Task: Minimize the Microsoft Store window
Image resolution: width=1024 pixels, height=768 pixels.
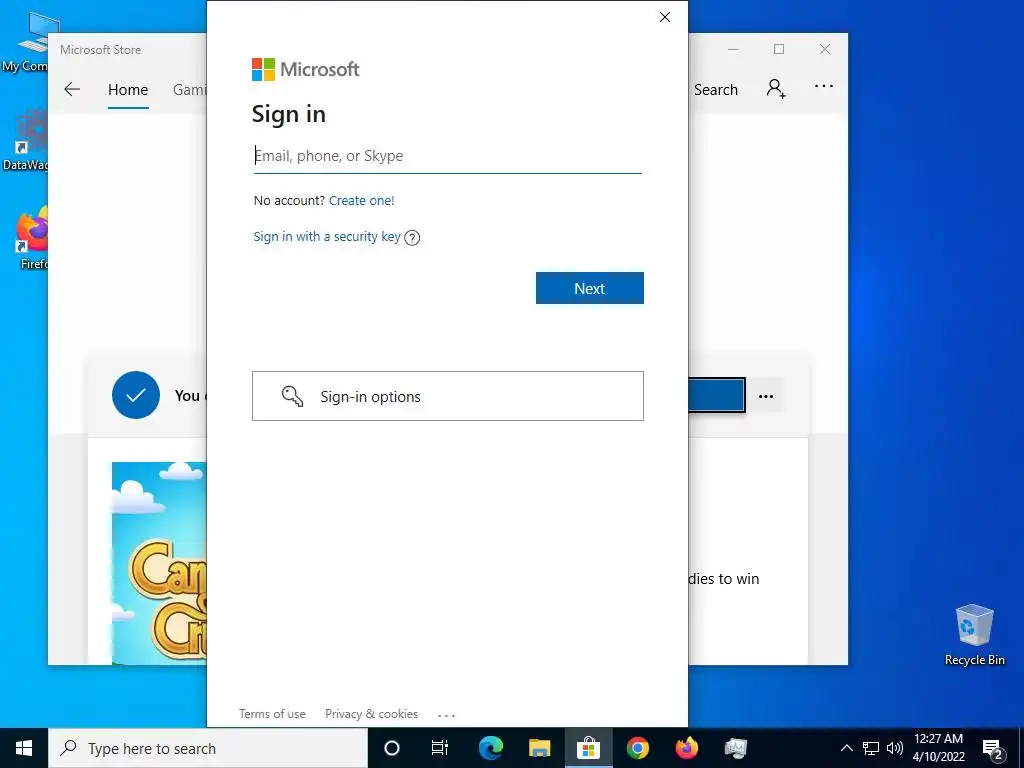Action: click(733, 50)
